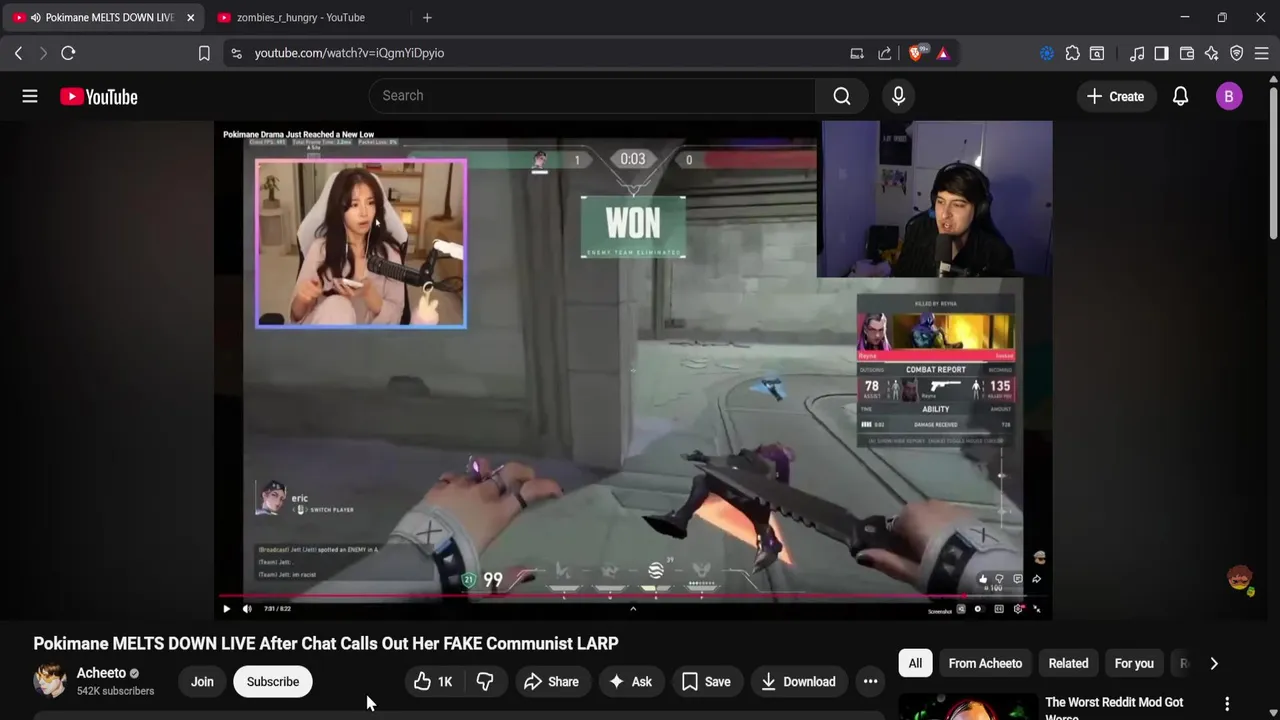Screen dimensions: 1280x720
Task: Open the more actions ellipsis menu
Action: pyautogui.click(x=871, y=682)
